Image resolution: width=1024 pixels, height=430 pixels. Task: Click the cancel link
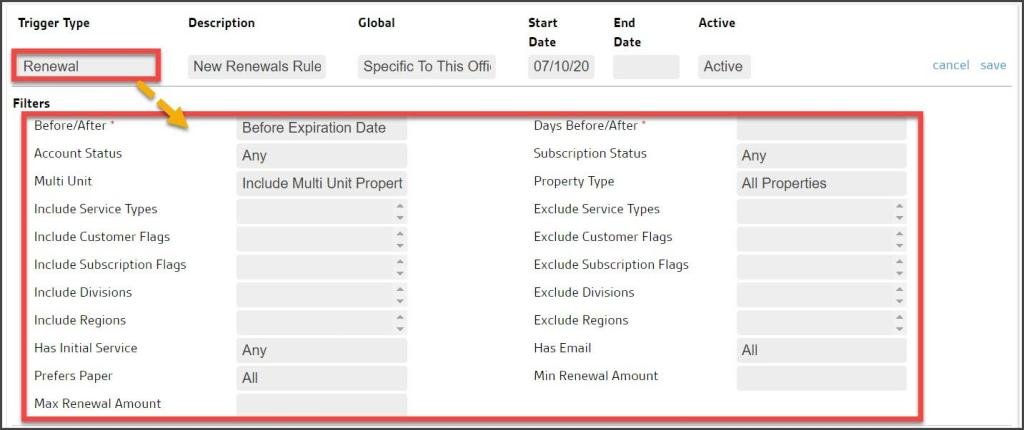click(950, 65)
